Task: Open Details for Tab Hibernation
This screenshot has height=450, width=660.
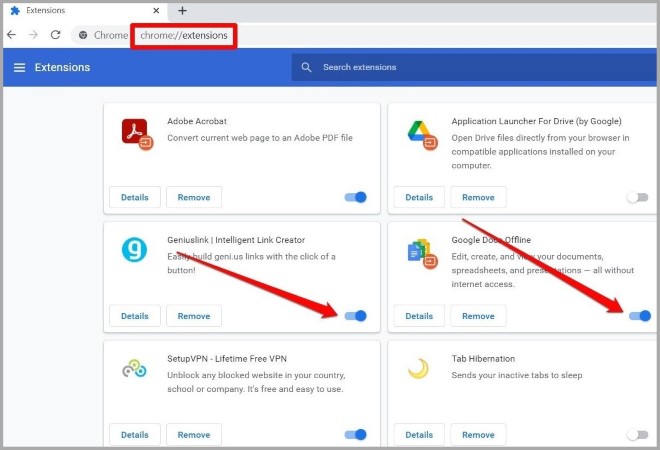Action: point(419,434)
